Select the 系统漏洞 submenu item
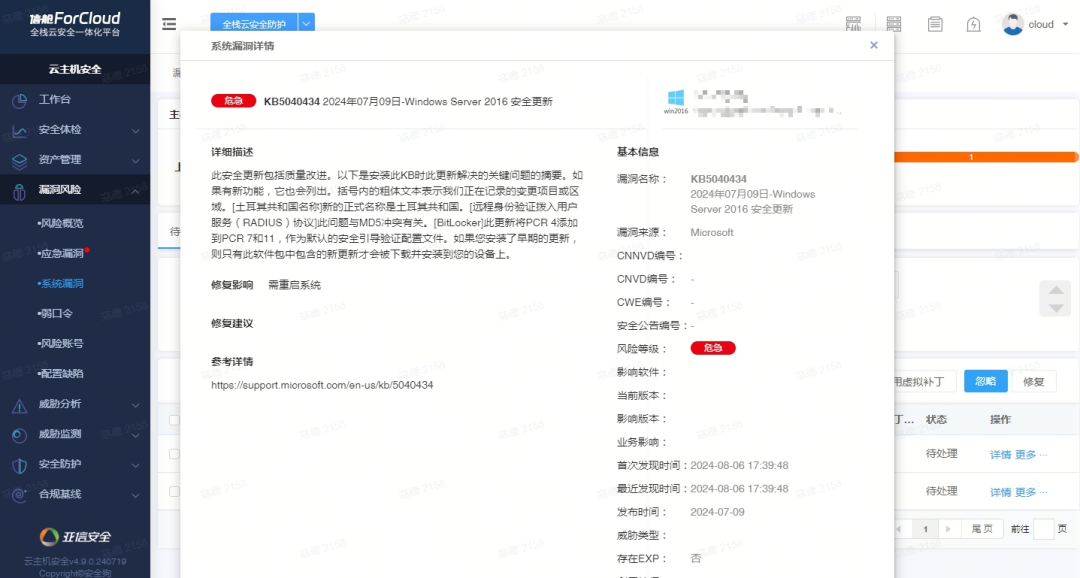Image resolution: width=1080 pixels, height=578 pixels. click(x=61, y=283)
